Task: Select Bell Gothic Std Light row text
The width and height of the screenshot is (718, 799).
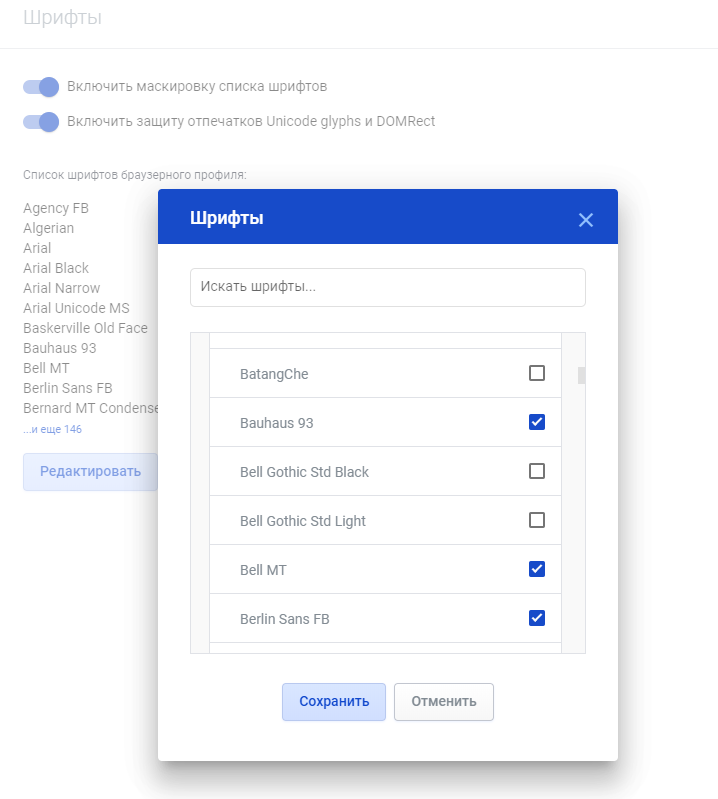Action: pyautogui.click(x=303, y=521)
